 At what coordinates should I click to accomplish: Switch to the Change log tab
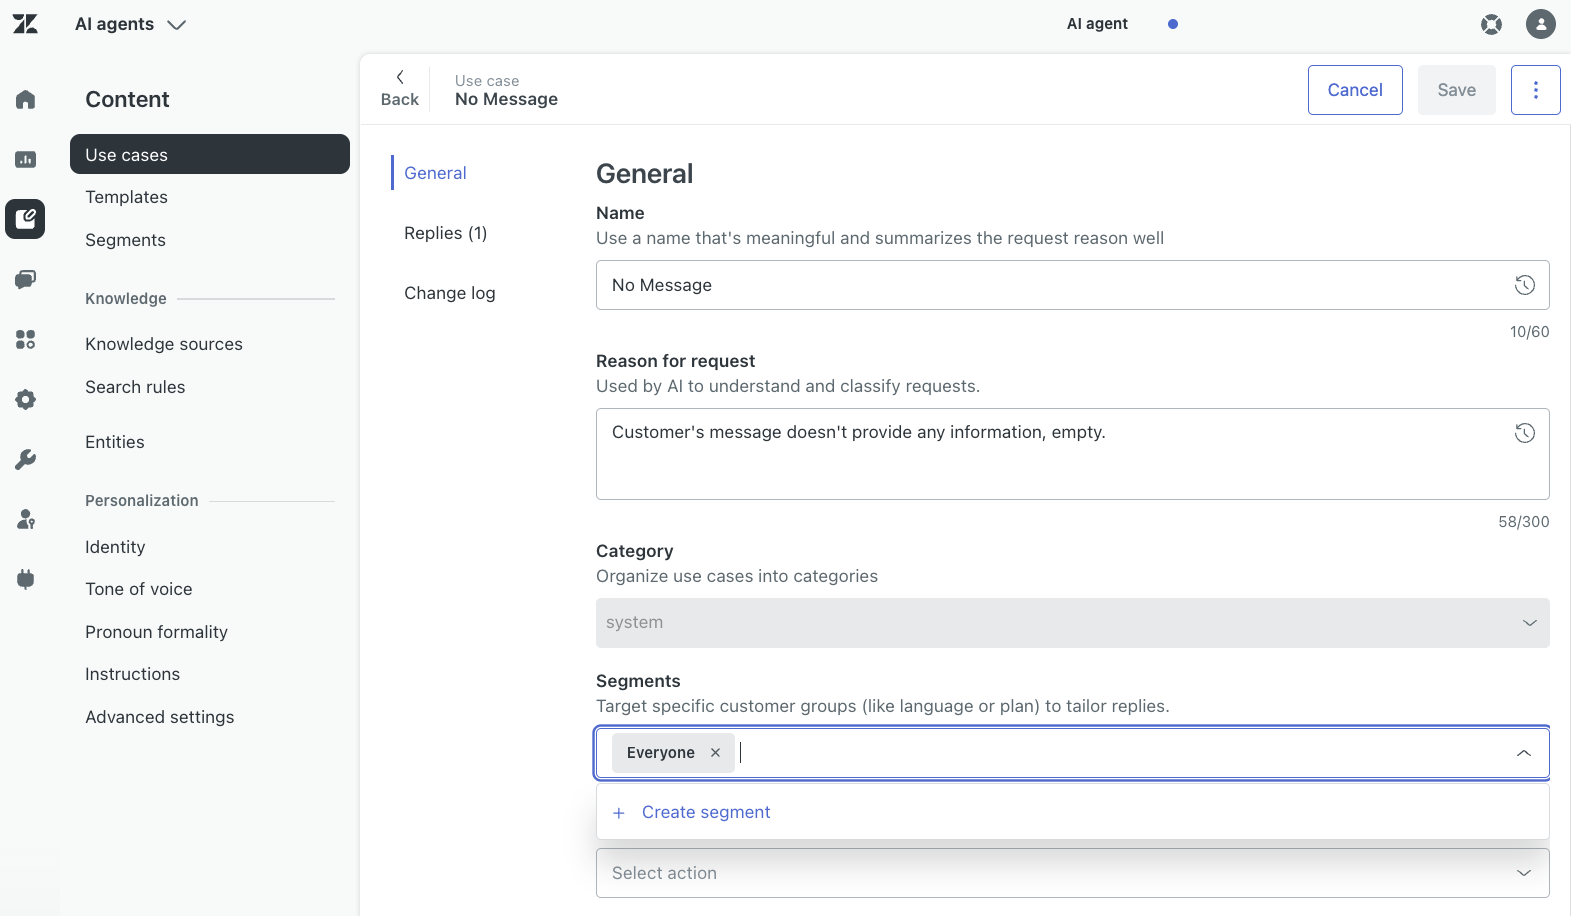[x=450, y=293]
